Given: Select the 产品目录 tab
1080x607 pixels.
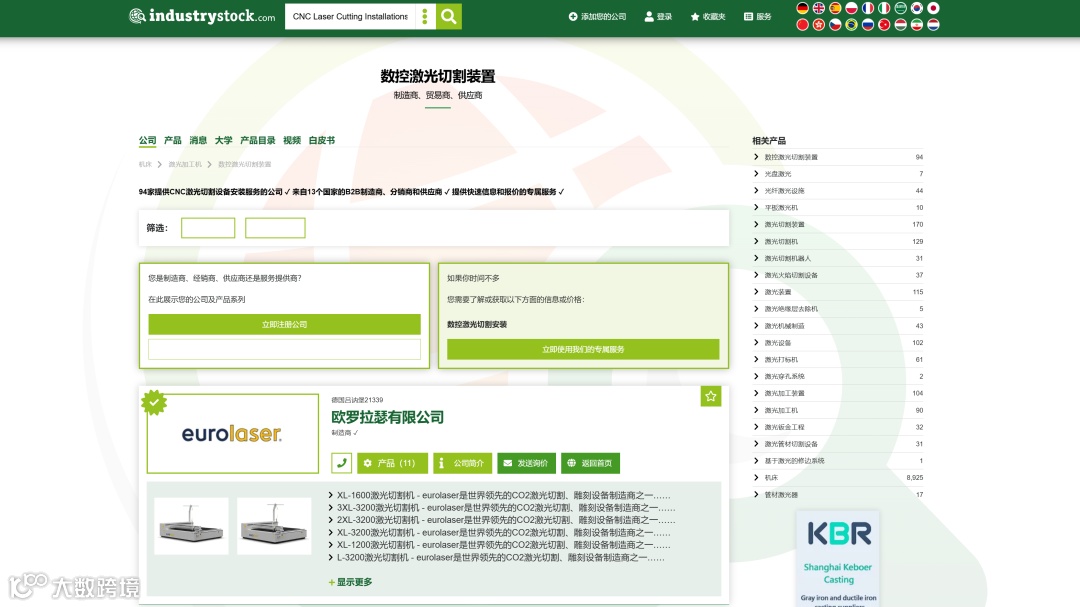Looking at the screenshot, I should 258,140.
